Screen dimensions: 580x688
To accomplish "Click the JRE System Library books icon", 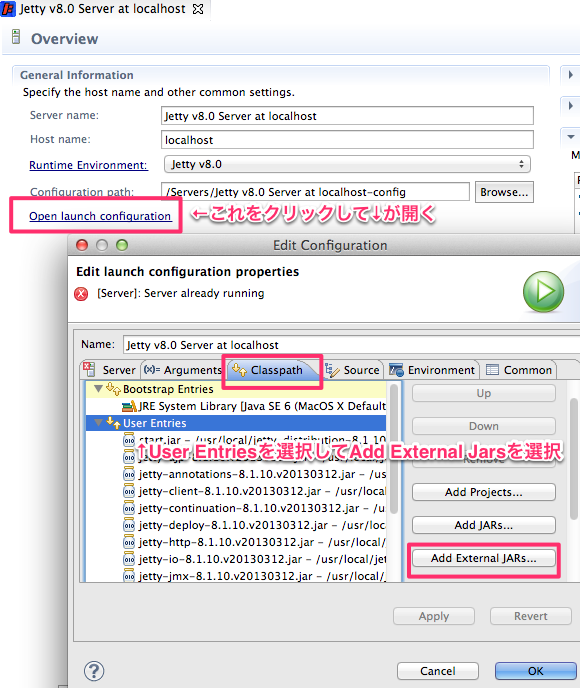I will coord(129,406).
